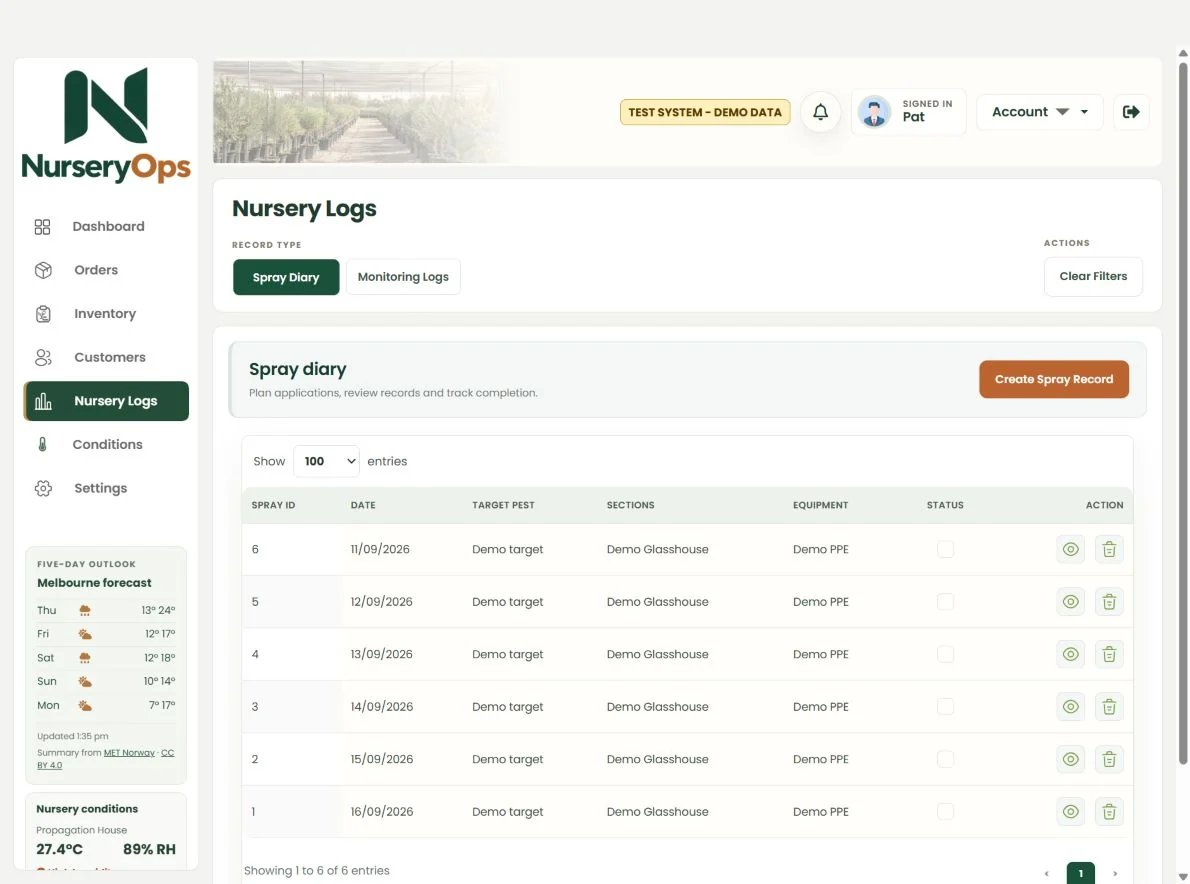The height and width of the screenshot is (884, 1190).
Task: View spray record 6 details
Action: tap(1070, 549)
